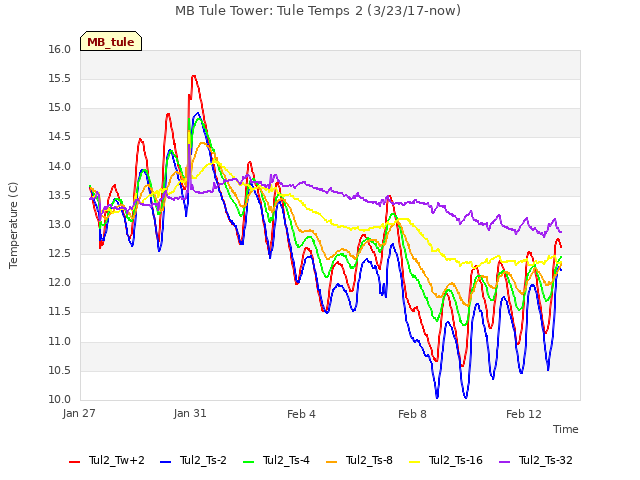Select the Tul2_Ts-32 legend label
Image resolution: width=640 pixels, height=480 pixels.
tap(546, 460)
